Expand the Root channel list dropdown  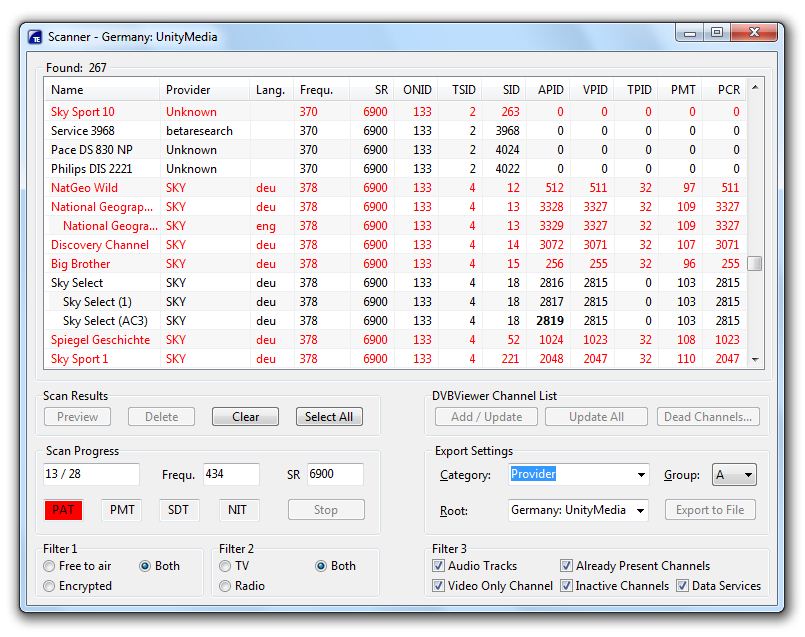(640, 510)
